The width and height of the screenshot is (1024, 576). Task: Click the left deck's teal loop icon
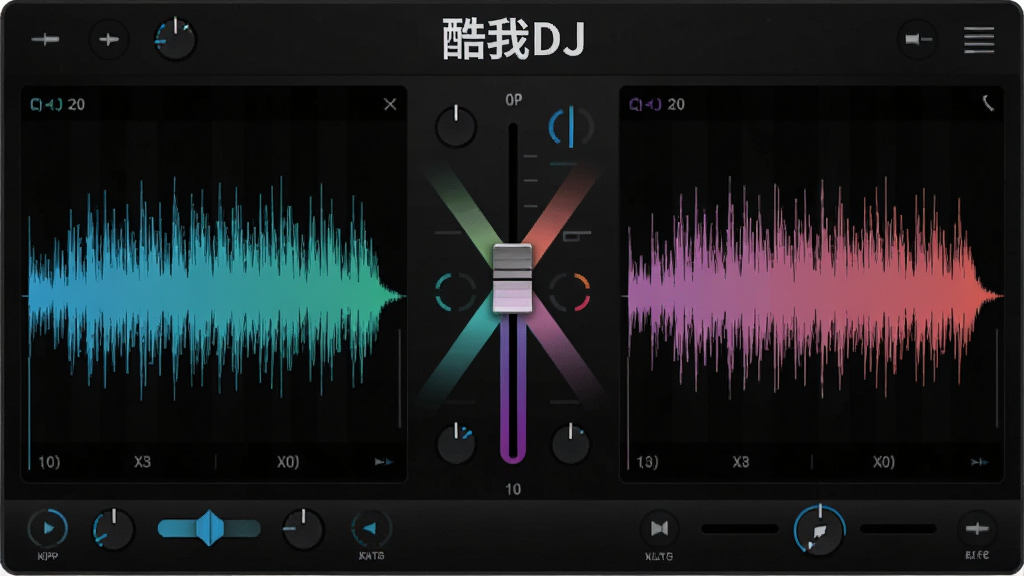click(x=46, y=104)
